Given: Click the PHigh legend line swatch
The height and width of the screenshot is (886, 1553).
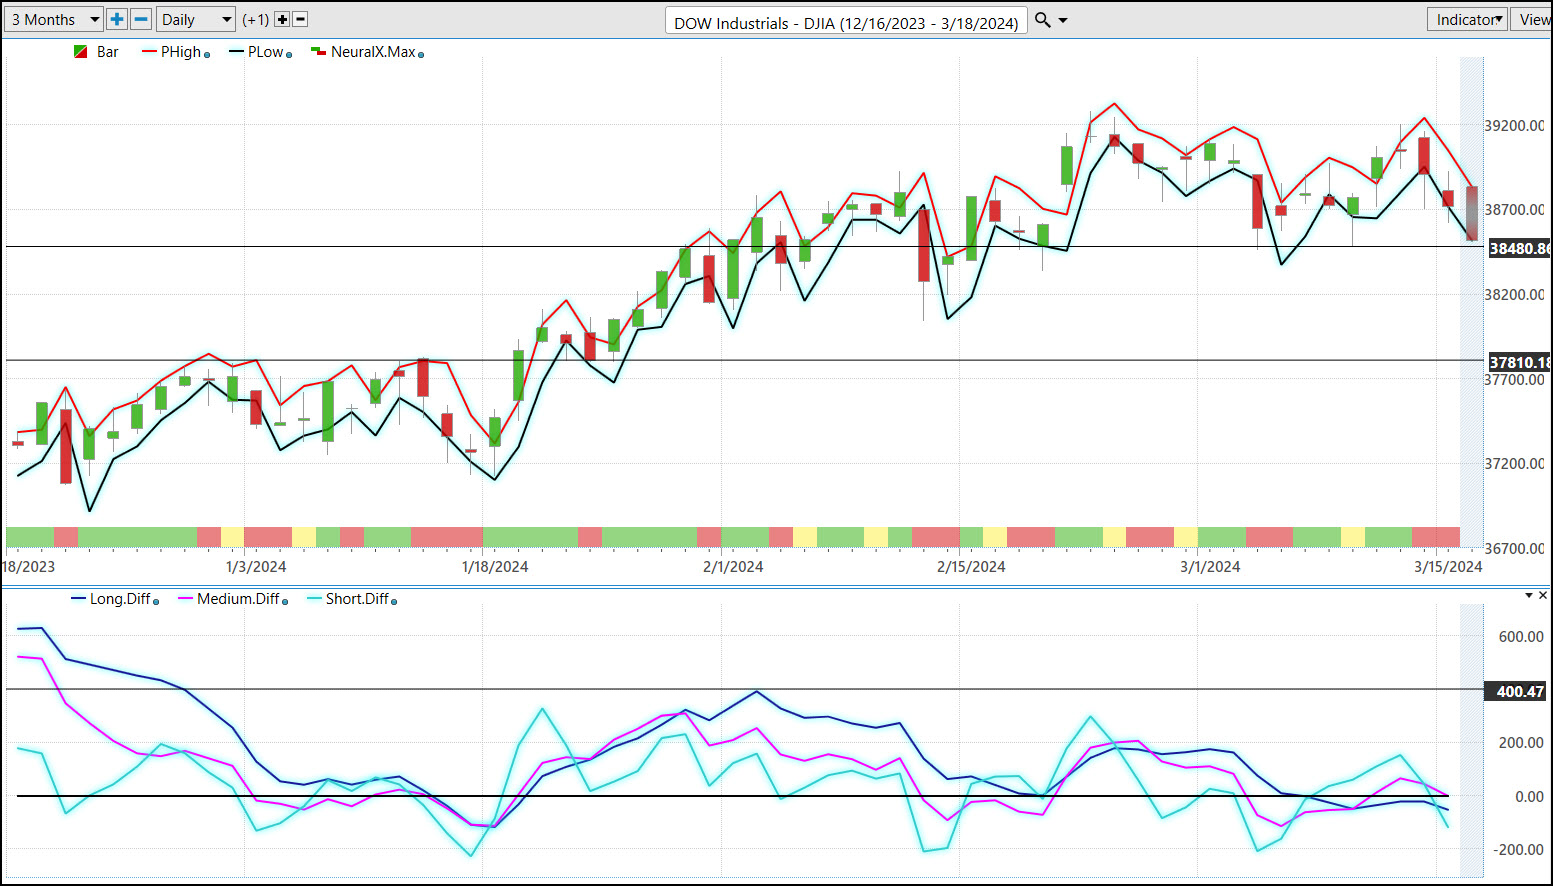Looking at the screenshot, I should coord(149,52).
